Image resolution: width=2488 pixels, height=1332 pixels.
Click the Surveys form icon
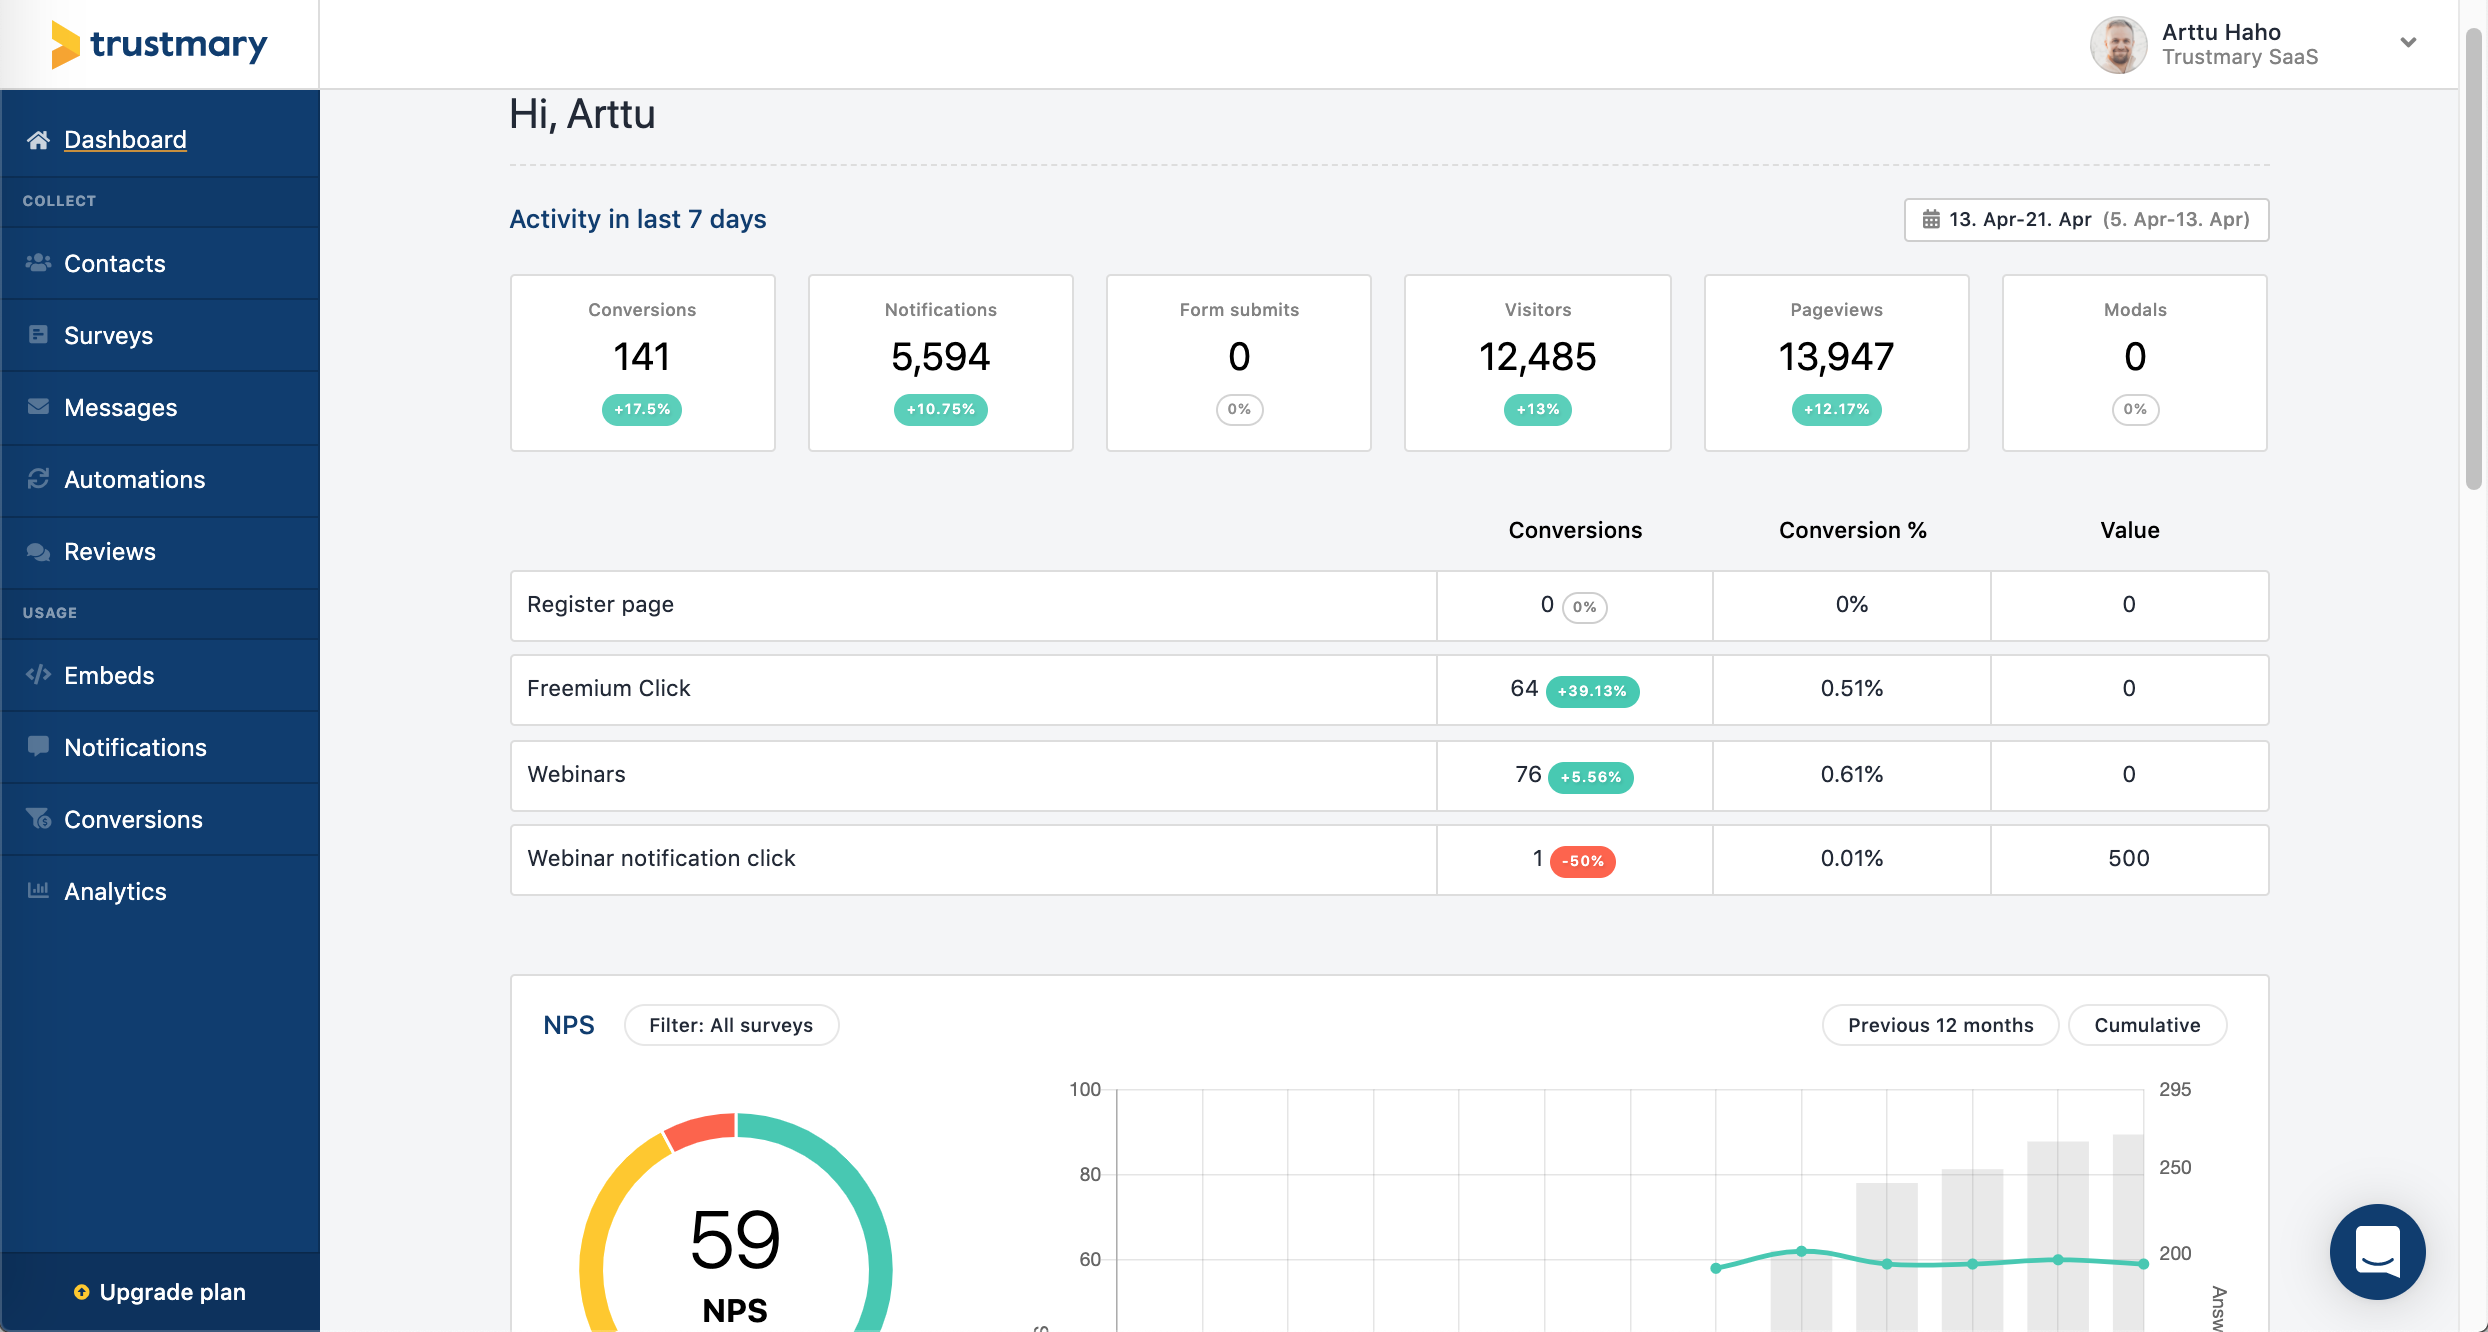coord(38,335)
